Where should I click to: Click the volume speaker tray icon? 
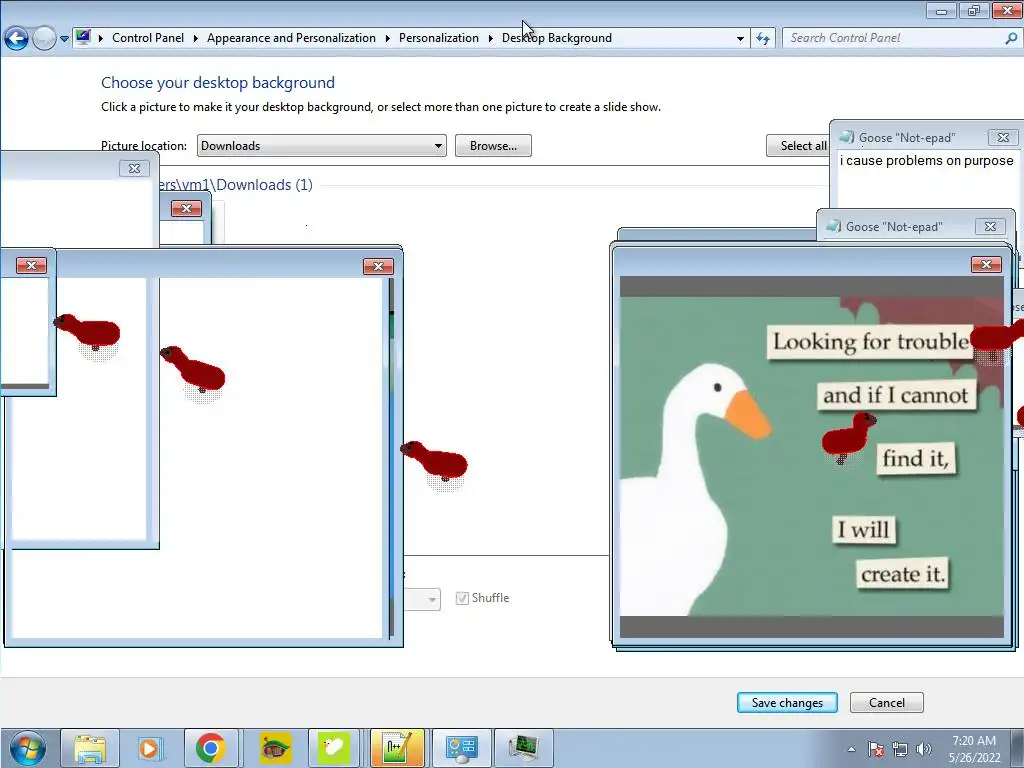[x=923, y=749]
